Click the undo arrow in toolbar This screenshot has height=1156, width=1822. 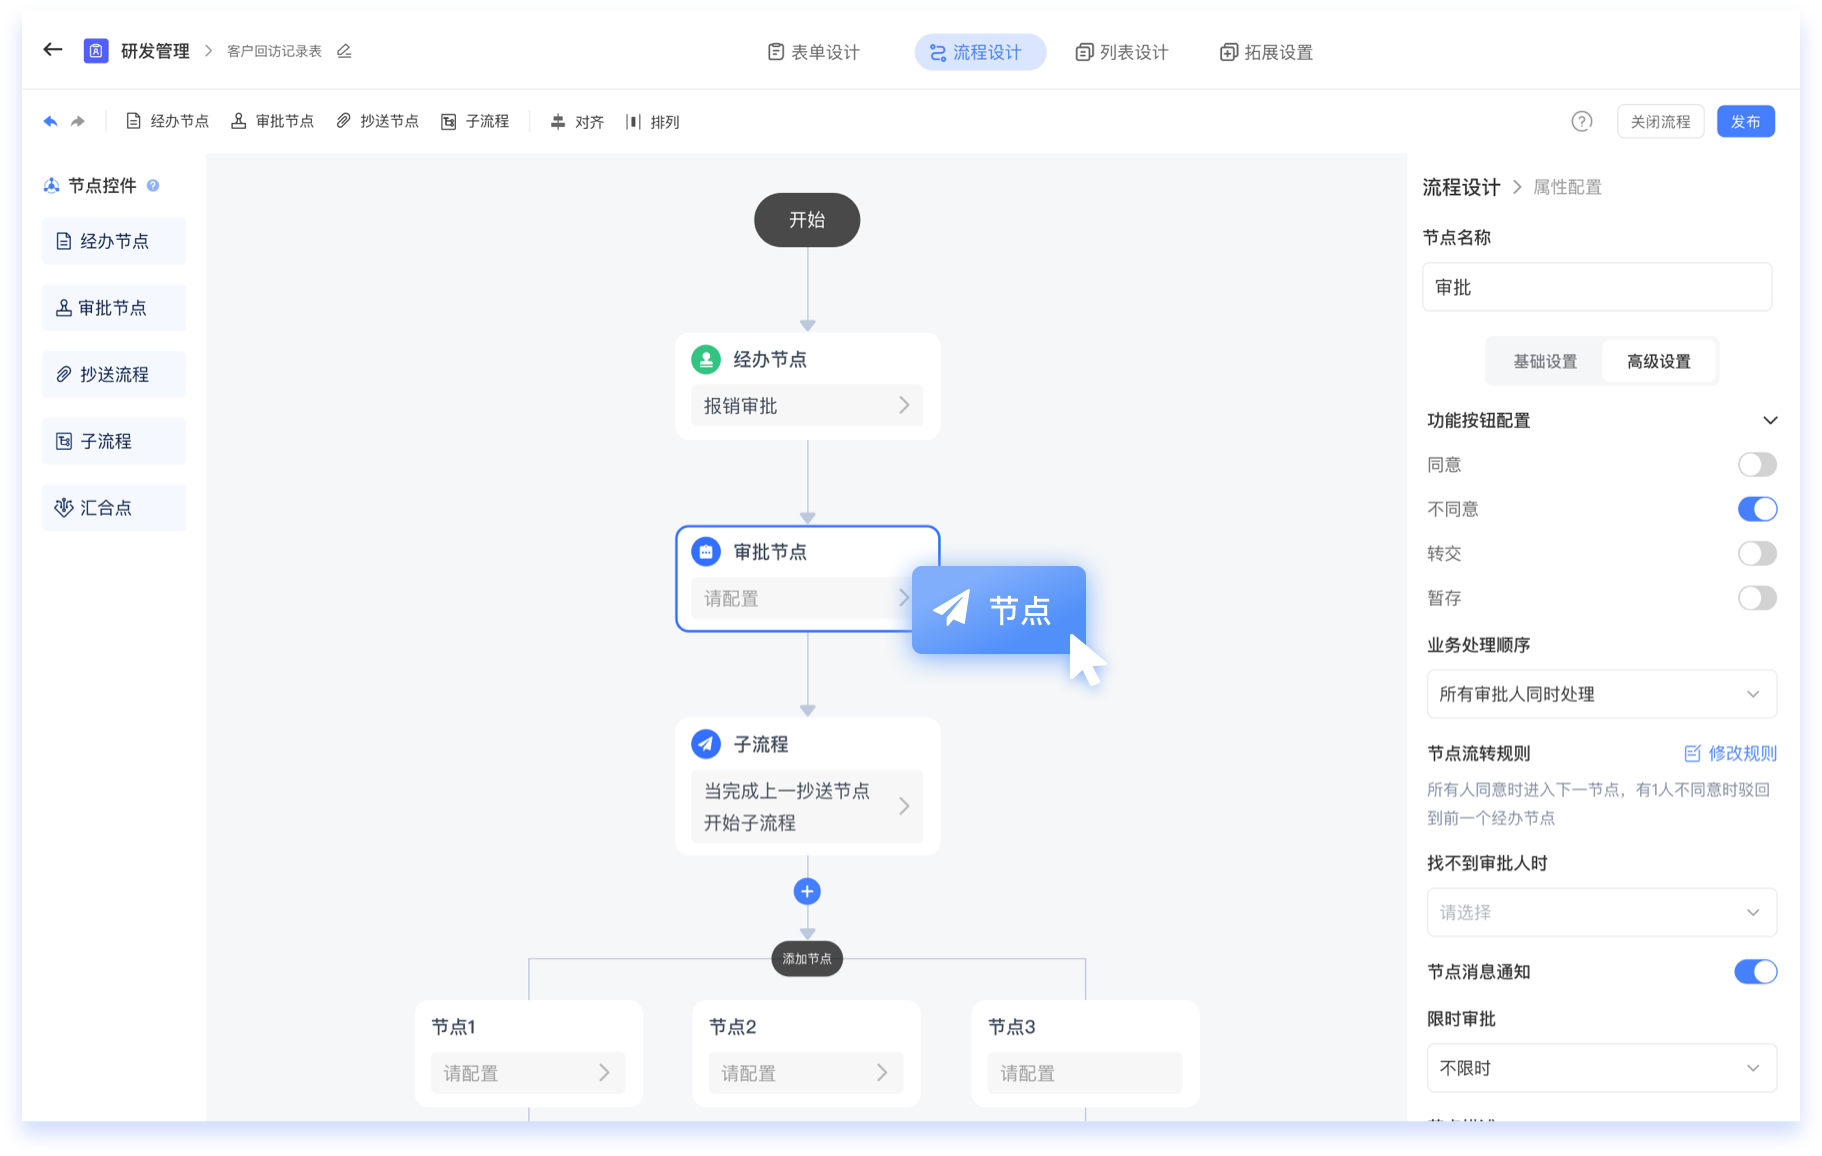click(50, 122)
